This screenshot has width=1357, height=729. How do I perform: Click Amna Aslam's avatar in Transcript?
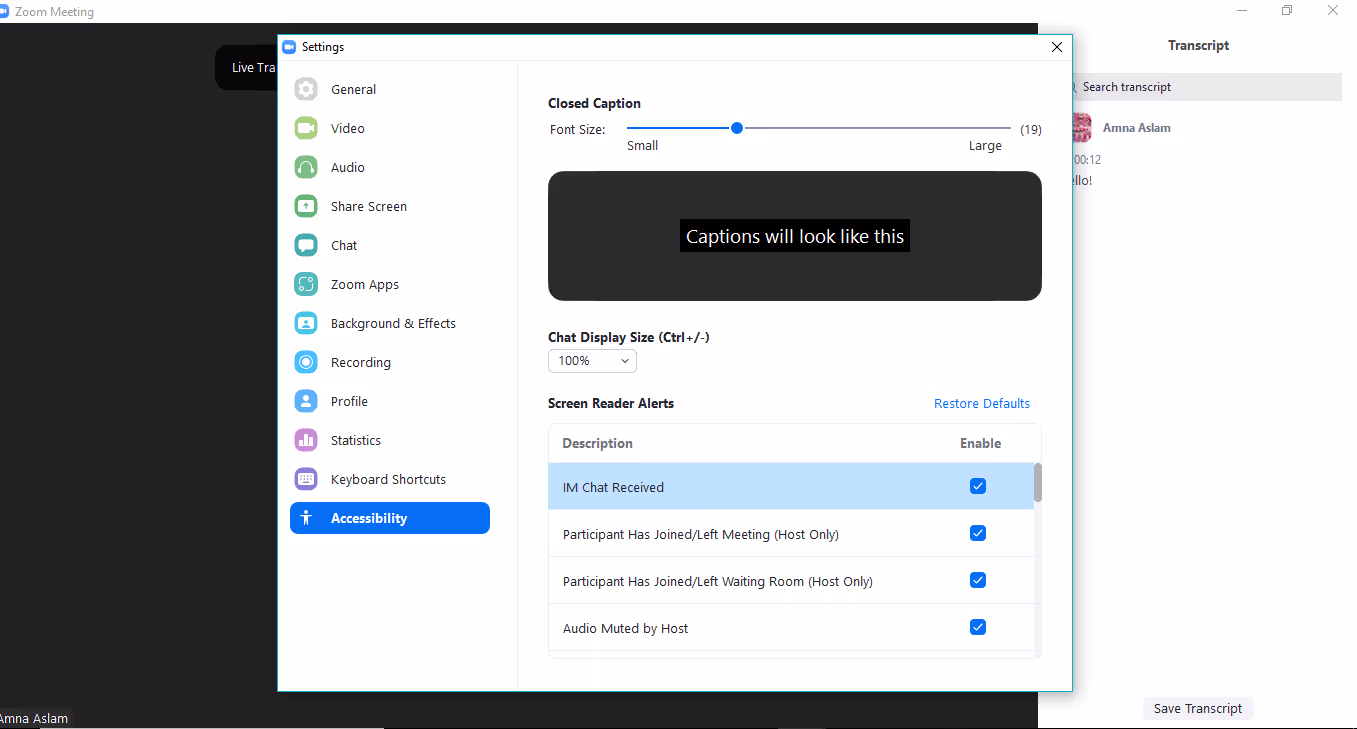click(1081, 128)
